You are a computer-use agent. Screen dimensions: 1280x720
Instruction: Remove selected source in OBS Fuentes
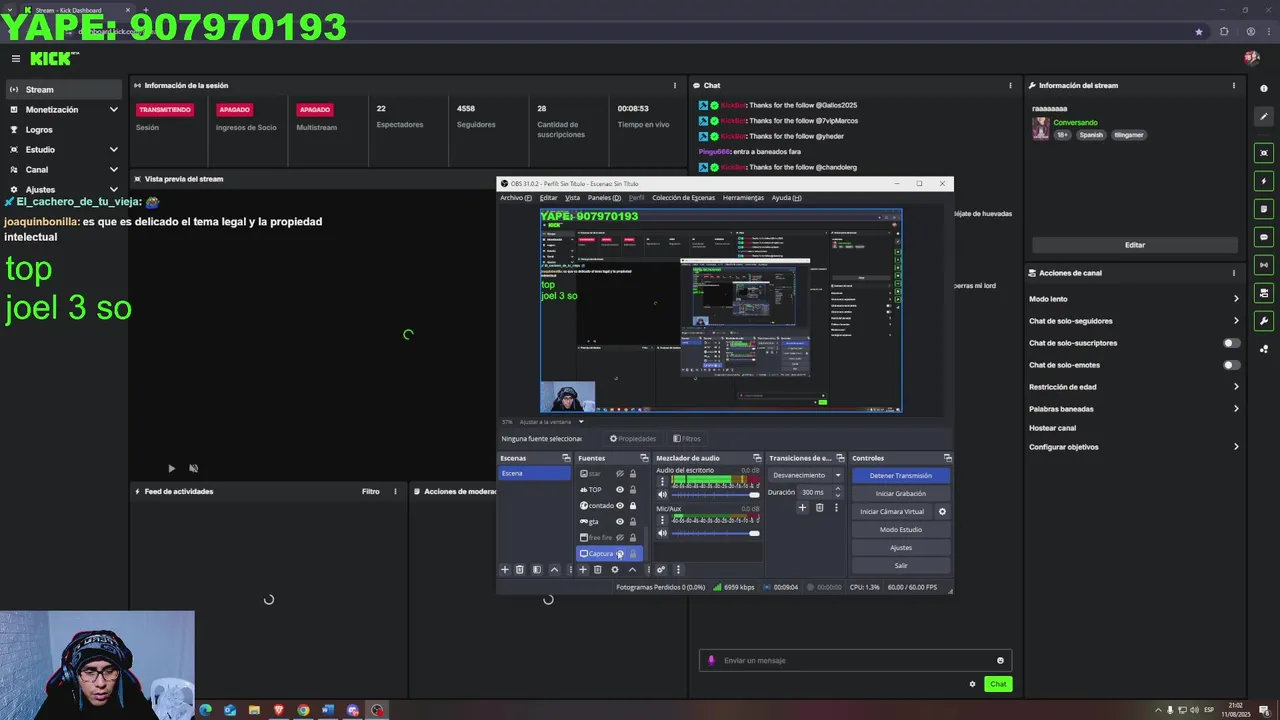pos(598,570)
